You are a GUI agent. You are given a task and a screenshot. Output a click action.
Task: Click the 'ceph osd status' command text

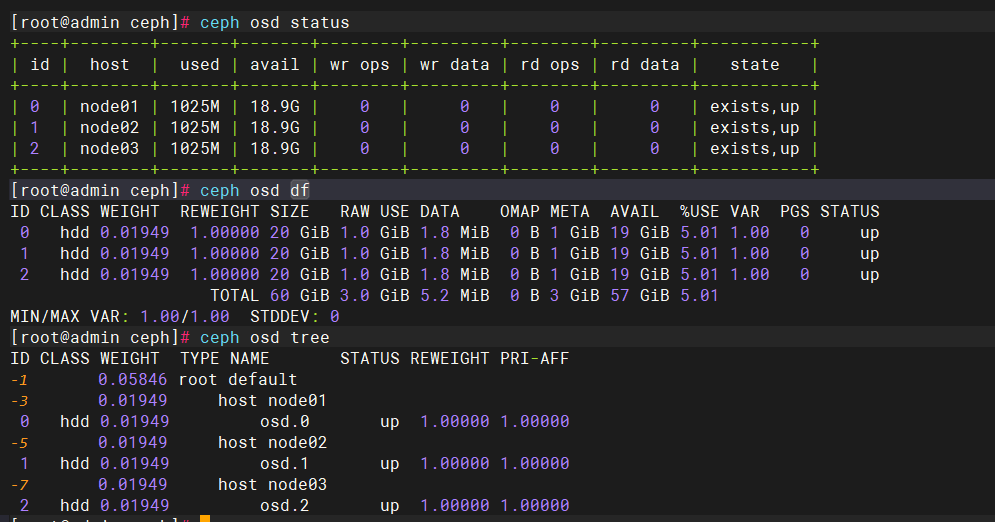click(274, 23)
